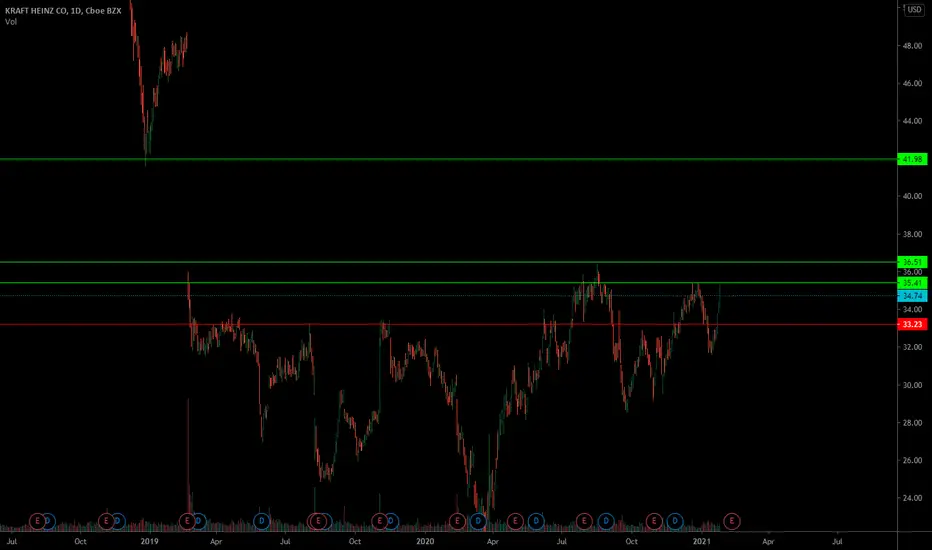
Task: Click the 30.00 price axis label
Action: click(x=912, y=385)
